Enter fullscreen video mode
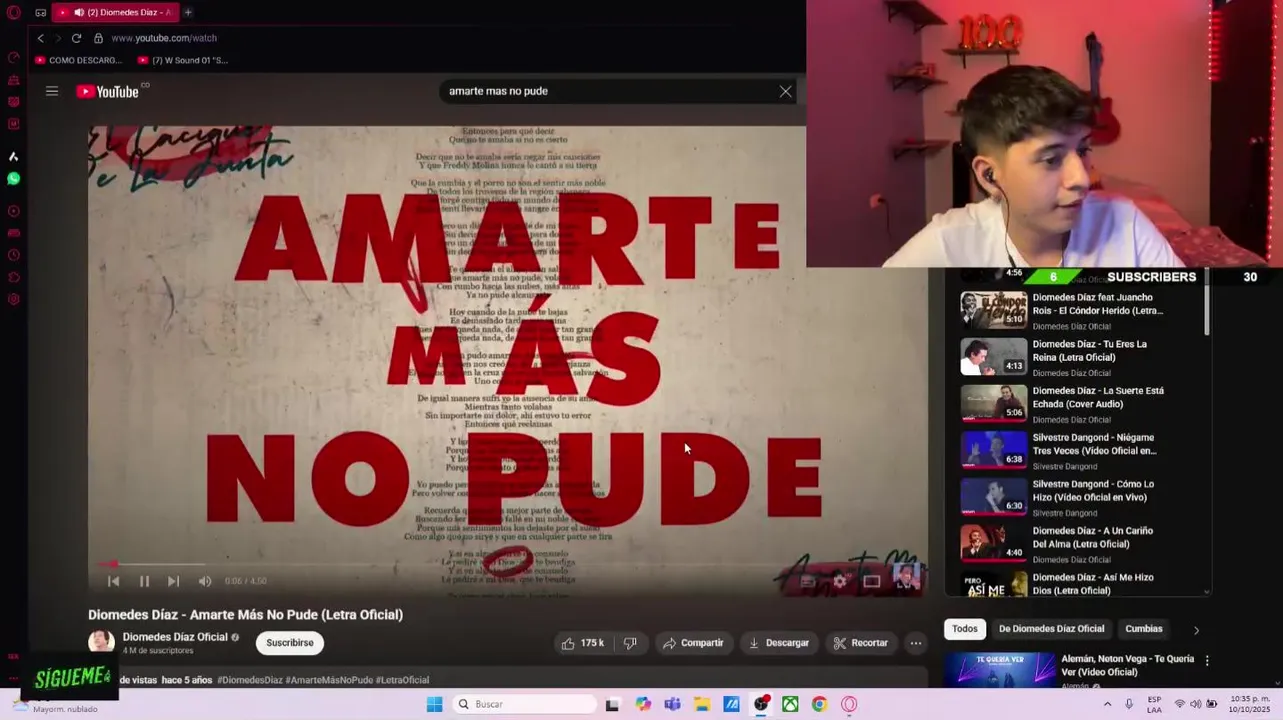The width and height of the screenshot is (1283, 720). click(903, 581)
